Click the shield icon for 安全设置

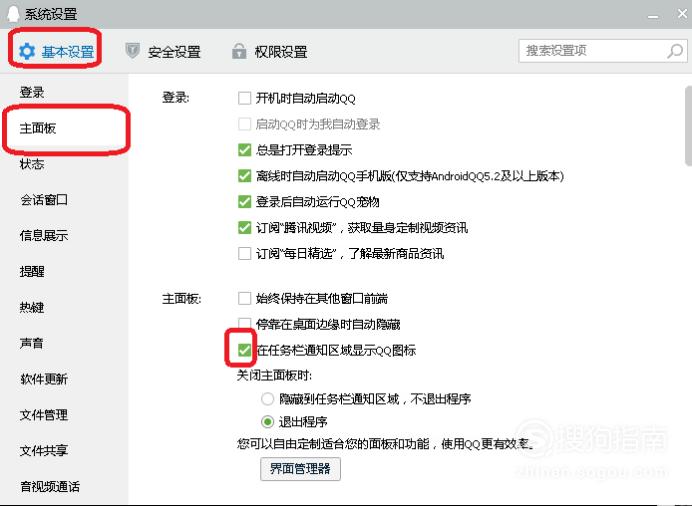point(132,51)
